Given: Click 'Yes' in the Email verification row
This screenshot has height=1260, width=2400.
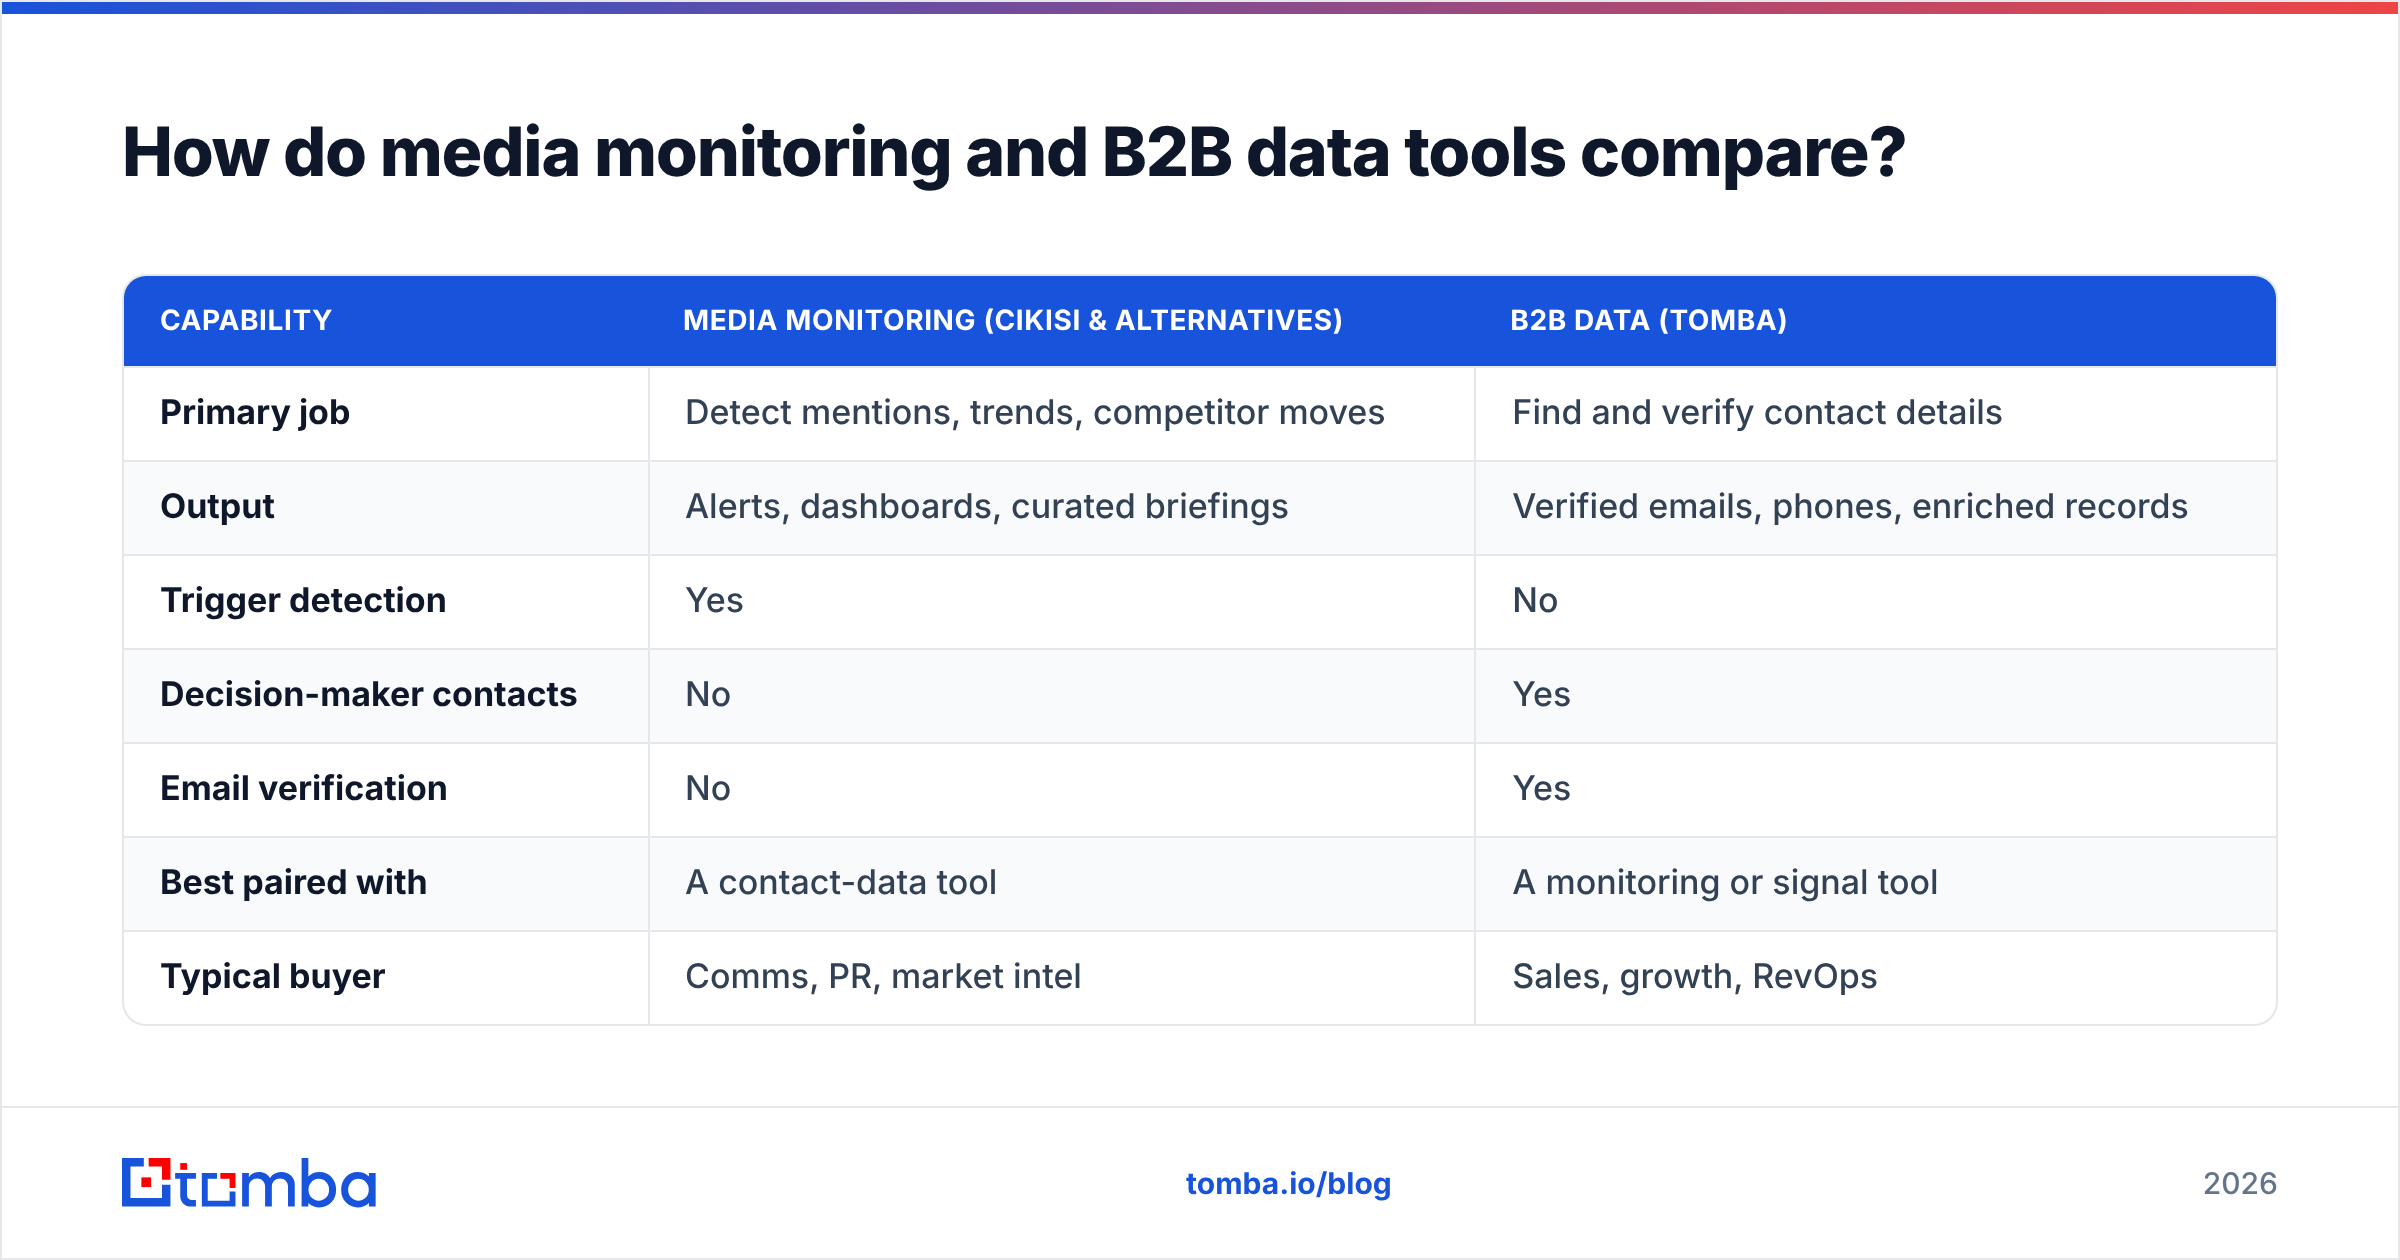Looking at the screenshot, I should point(1541,789).
